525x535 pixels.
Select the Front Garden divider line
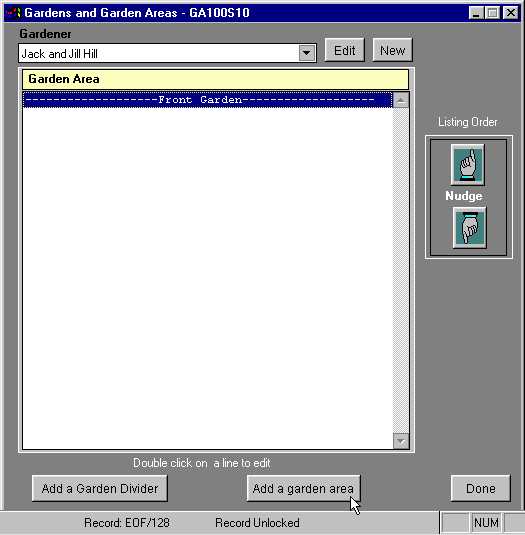coord(207,100)
